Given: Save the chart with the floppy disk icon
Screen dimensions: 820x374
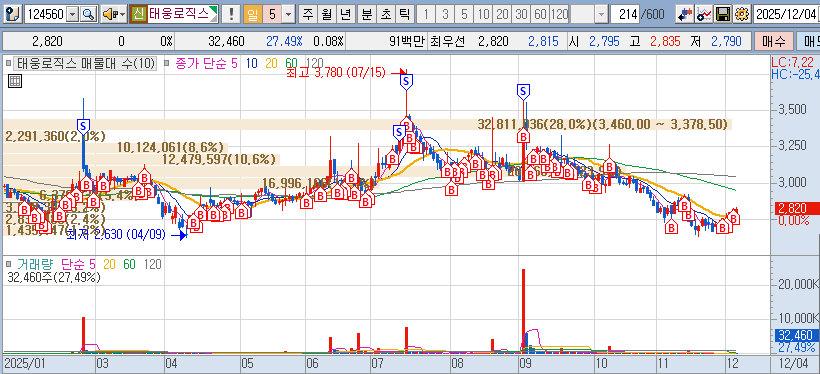Looking at the screenshot, I should click(723, 14).
